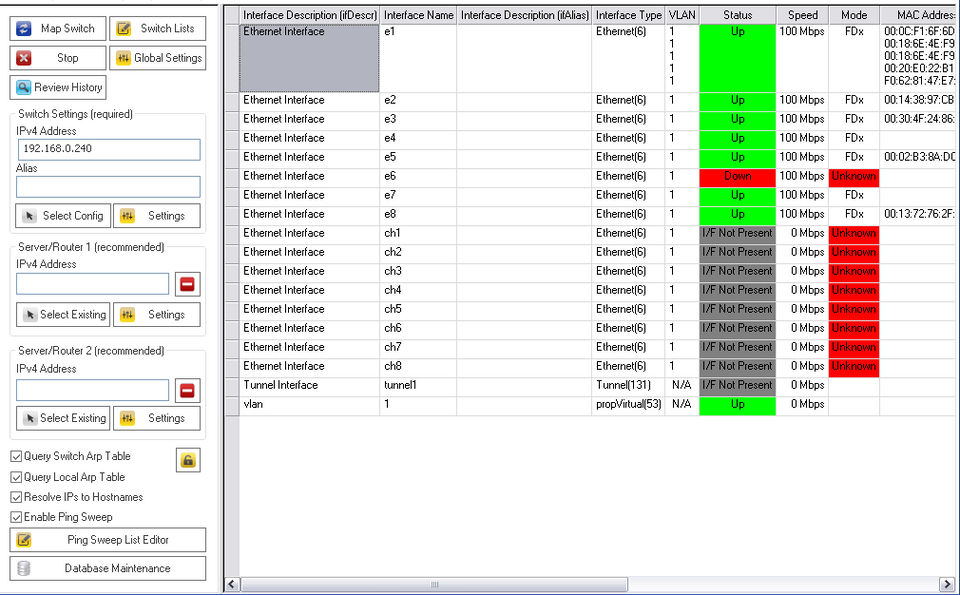
Task: Clear Server/Router 1 address with red minus icon
Action: [187, 284]
